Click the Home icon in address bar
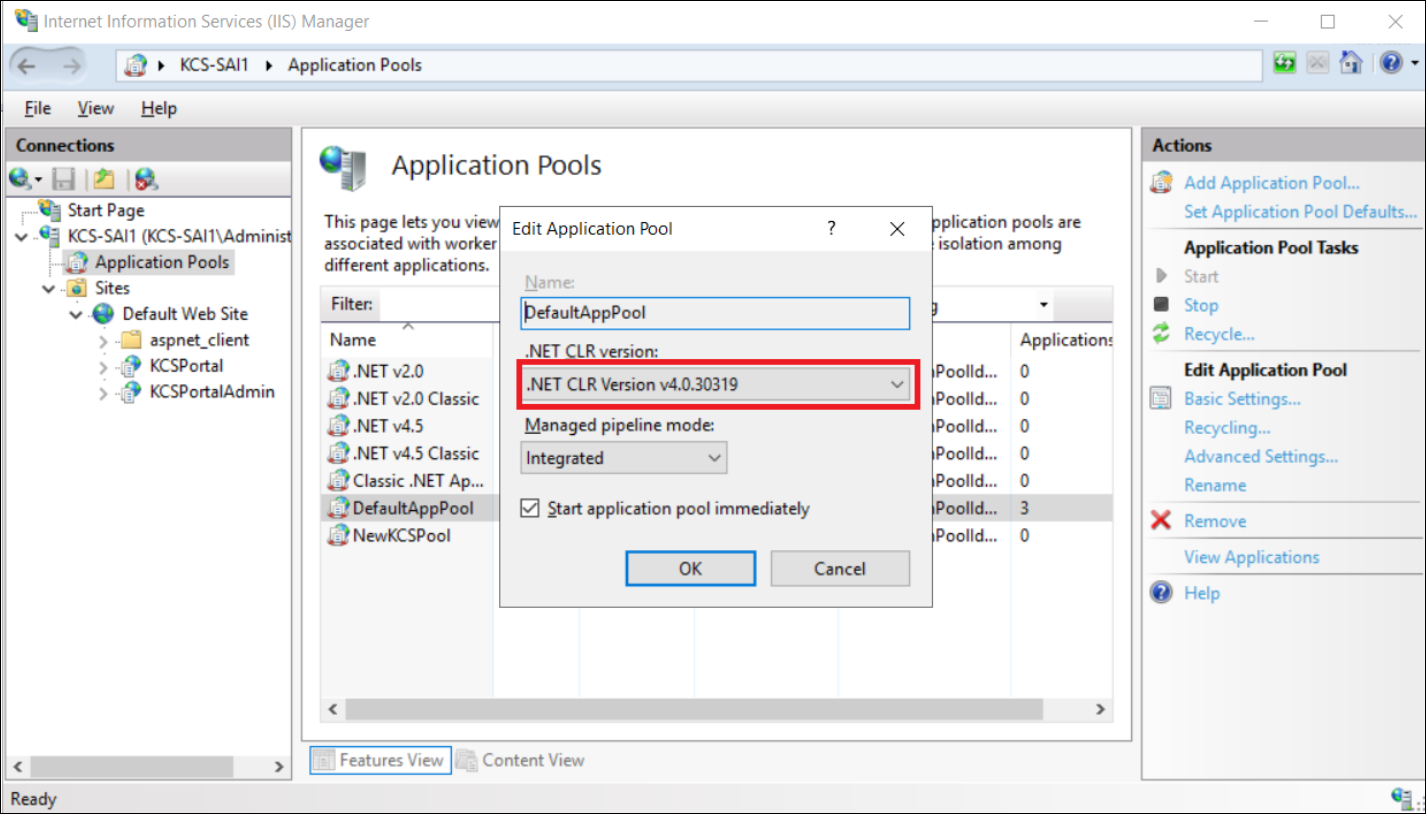1426x814 pixels. (x=1351, y=64)
